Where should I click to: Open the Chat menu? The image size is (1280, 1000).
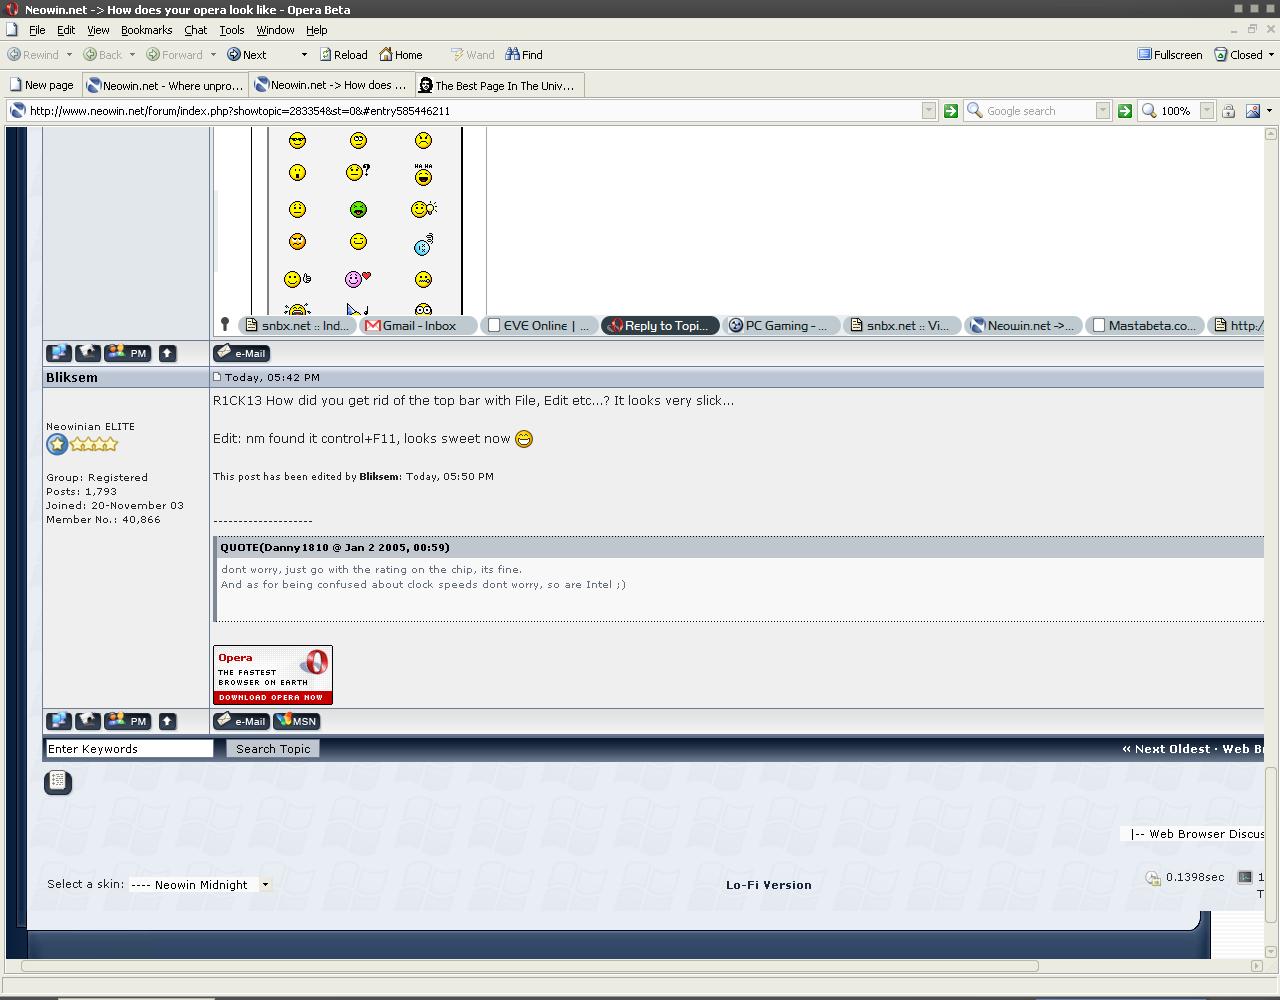[196, 30]
